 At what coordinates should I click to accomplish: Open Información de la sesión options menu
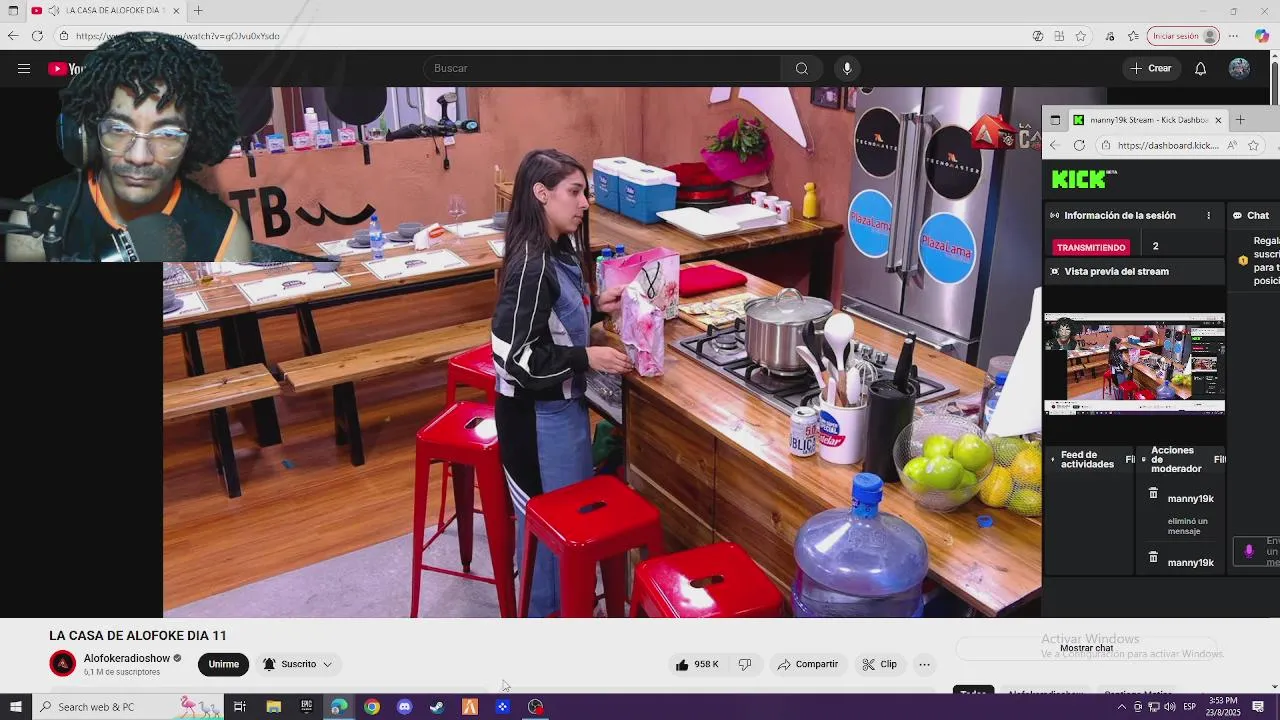pyautogui.click(x=1208, y=215)
